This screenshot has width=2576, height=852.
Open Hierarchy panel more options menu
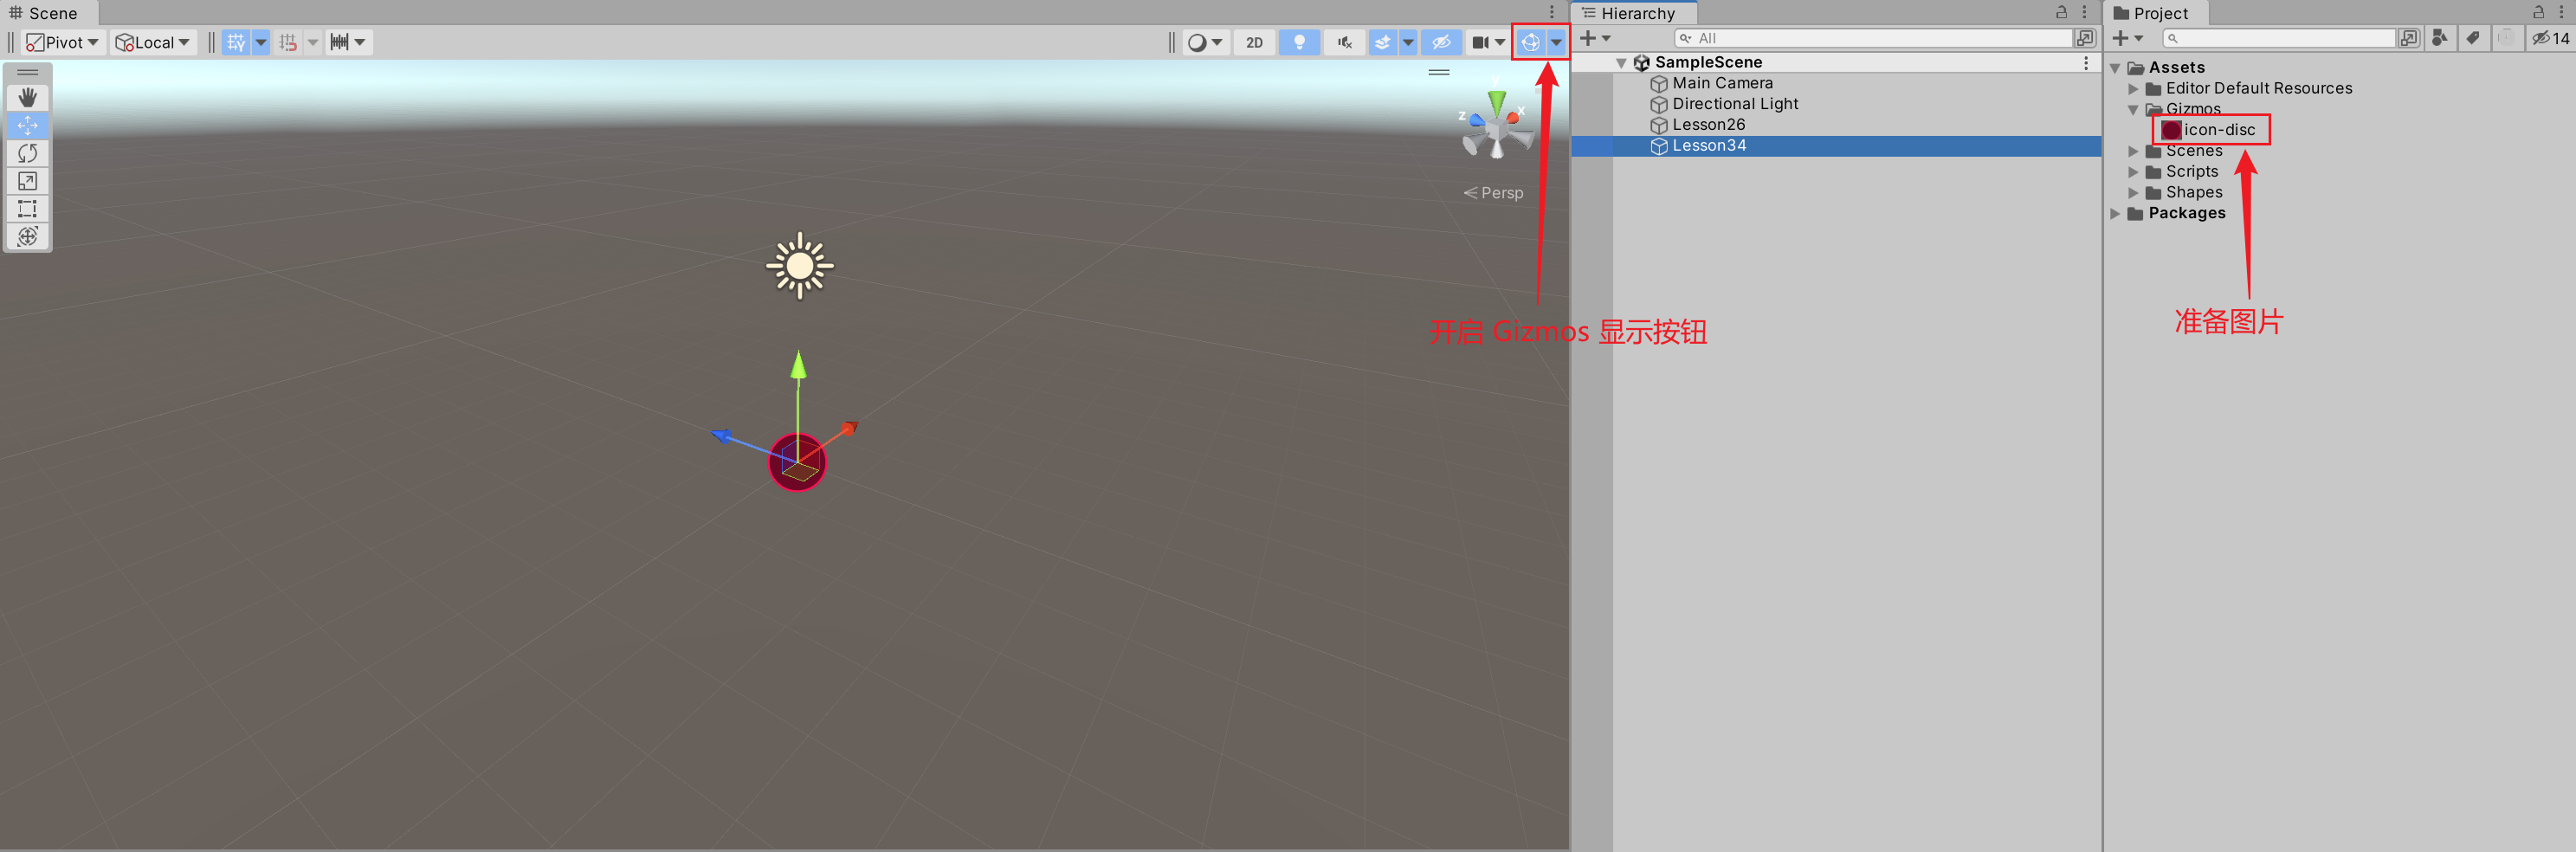(x=2084, y=12)
